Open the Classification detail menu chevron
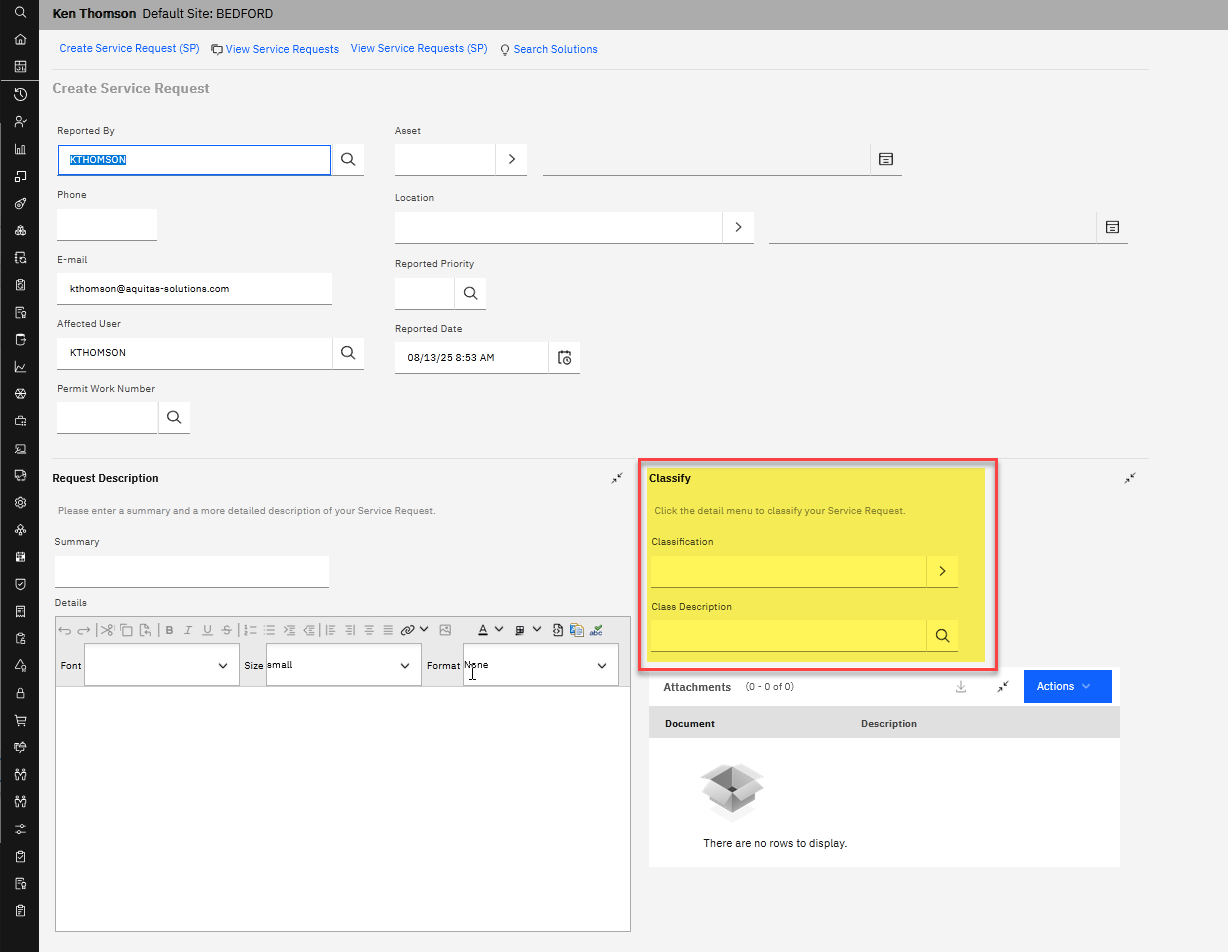The image size is (1228, 952). point(942,571)
